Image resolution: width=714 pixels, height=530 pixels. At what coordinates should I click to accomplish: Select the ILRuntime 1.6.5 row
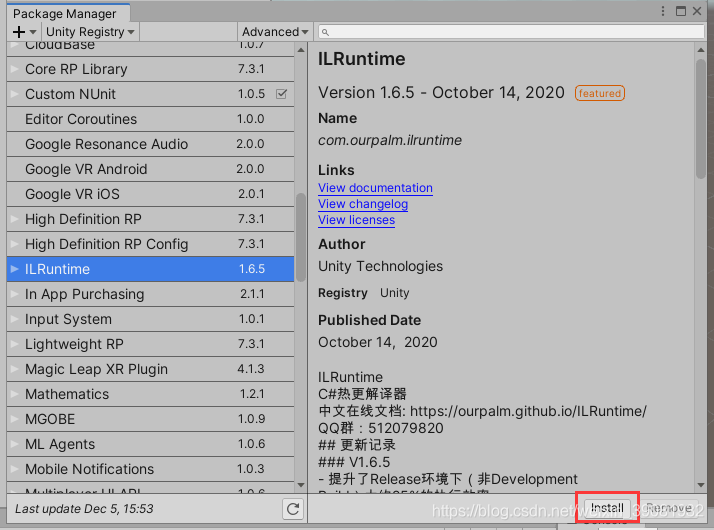tap(150, 269)
